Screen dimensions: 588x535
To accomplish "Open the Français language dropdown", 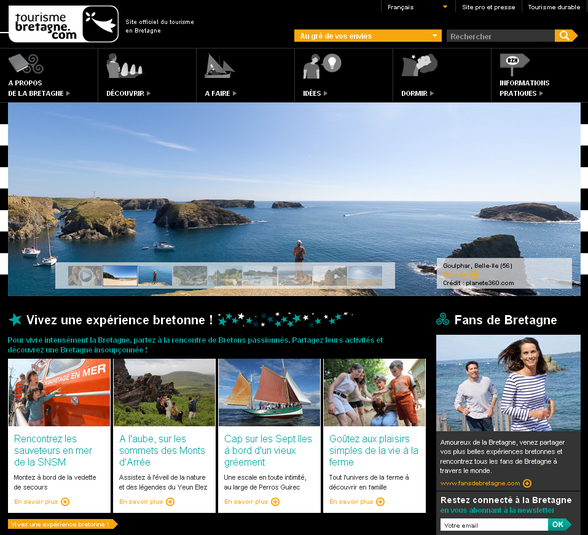I will [417, 7].
